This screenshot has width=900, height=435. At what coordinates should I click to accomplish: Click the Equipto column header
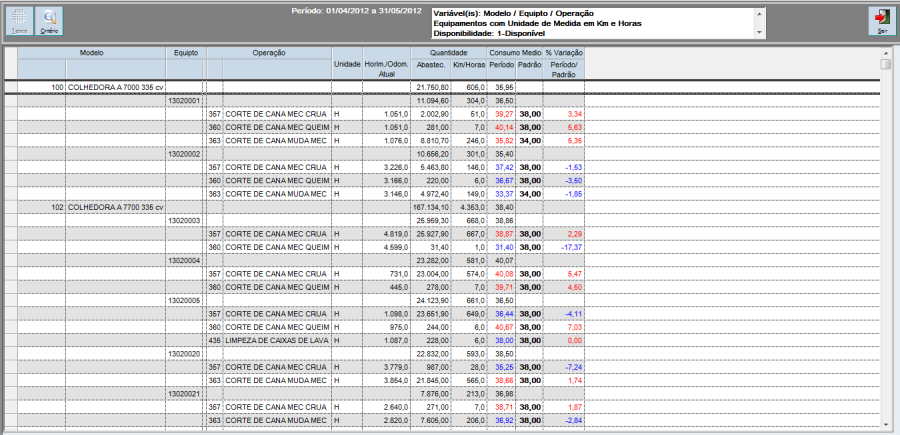point(185,52)
